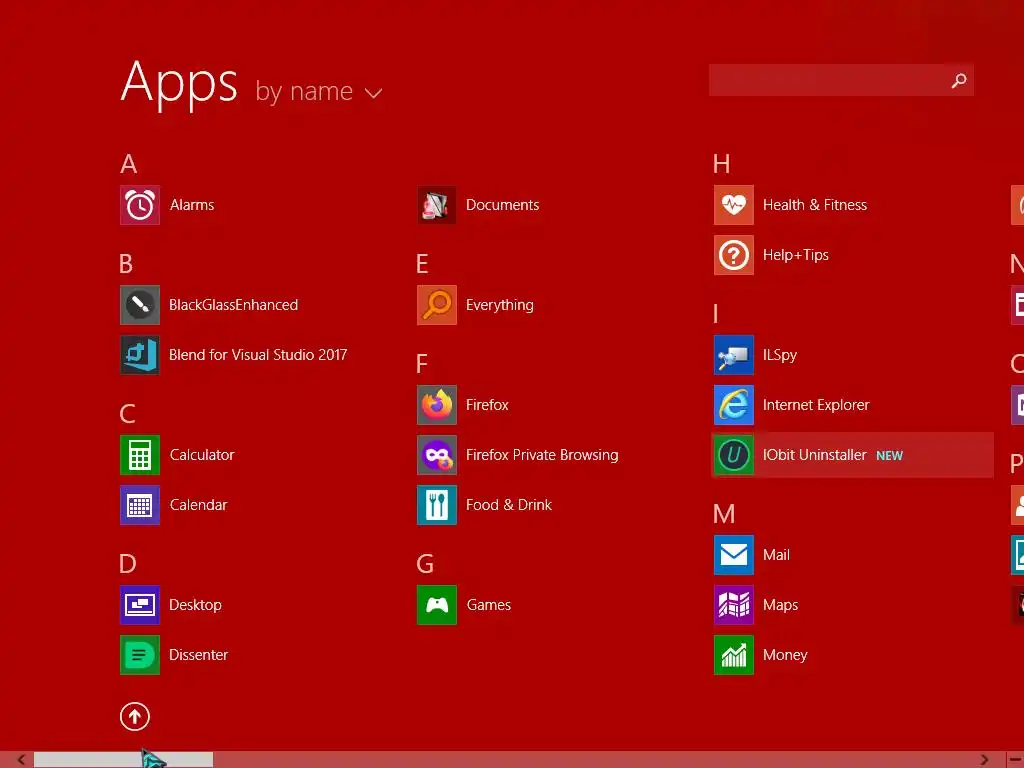Open the Internet Explorer icon

(734, 405)
